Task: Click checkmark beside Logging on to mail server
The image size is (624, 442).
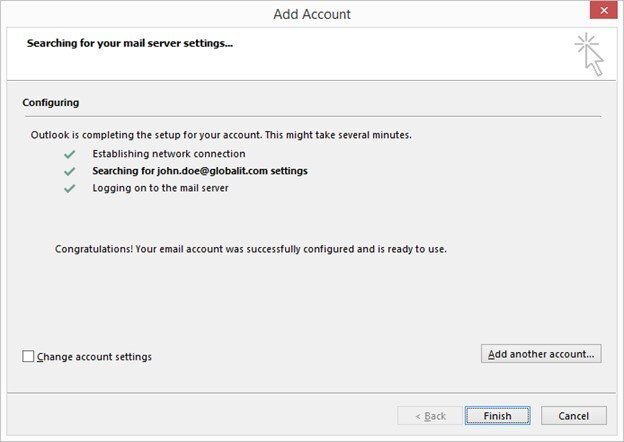Action: (x=69, y=188)
